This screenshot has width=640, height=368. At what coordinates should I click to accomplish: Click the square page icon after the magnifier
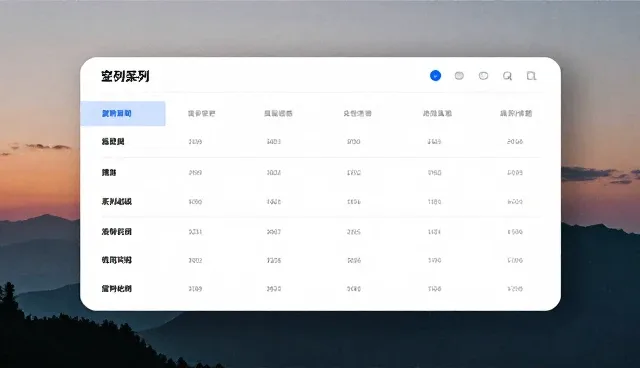pyautogui.click(x=531, y=76)
